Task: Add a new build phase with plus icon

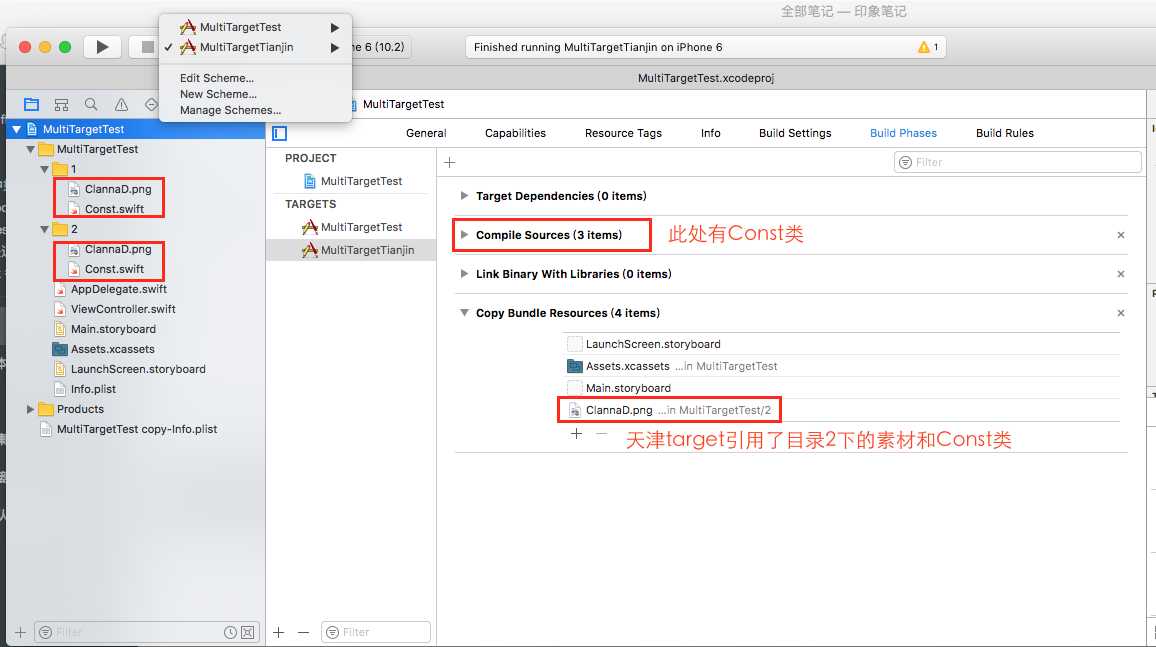Action: tap(450, 162)
